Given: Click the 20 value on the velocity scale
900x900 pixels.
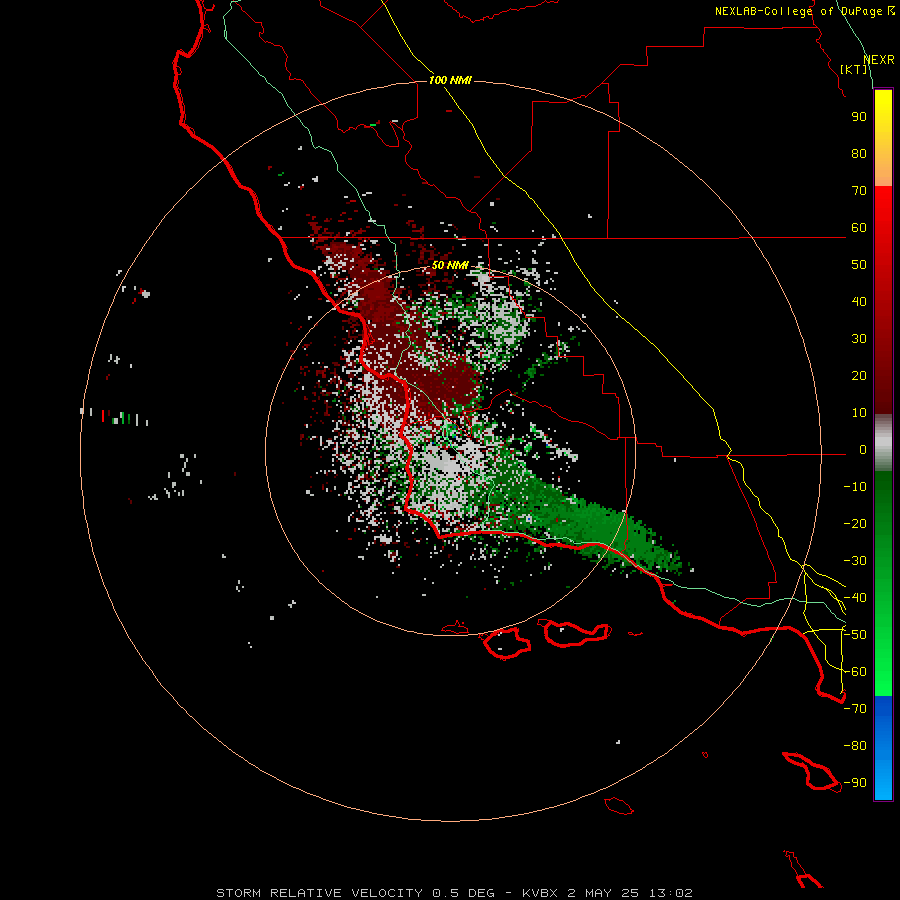Looking at the screenshot, I should tap(859, 375).
